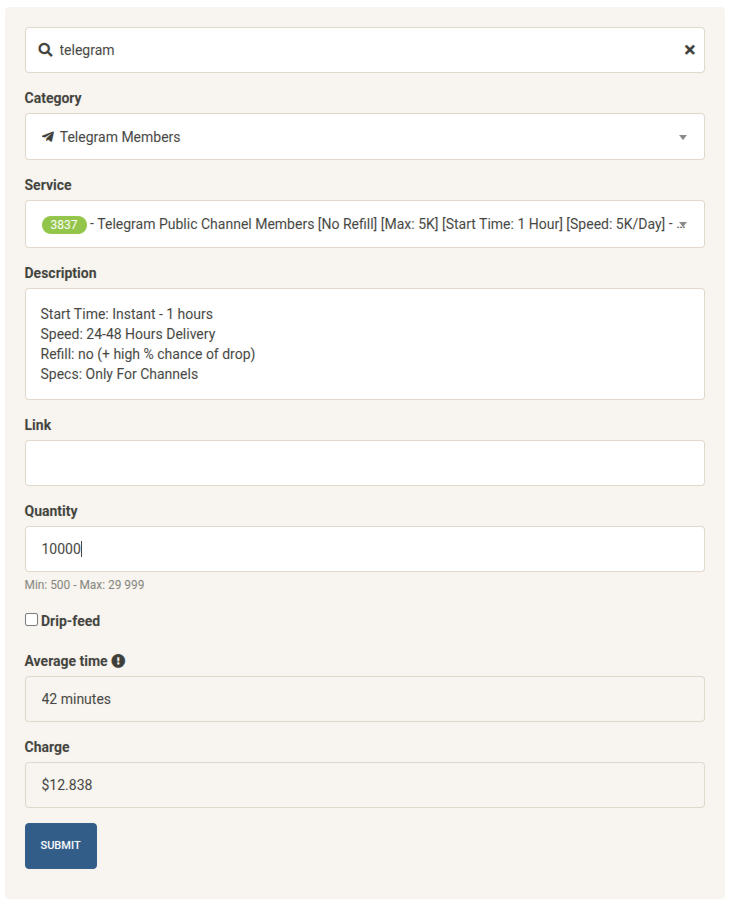
Task: Click the Charge field showing $12.838
Action: [x=364, y=785]
